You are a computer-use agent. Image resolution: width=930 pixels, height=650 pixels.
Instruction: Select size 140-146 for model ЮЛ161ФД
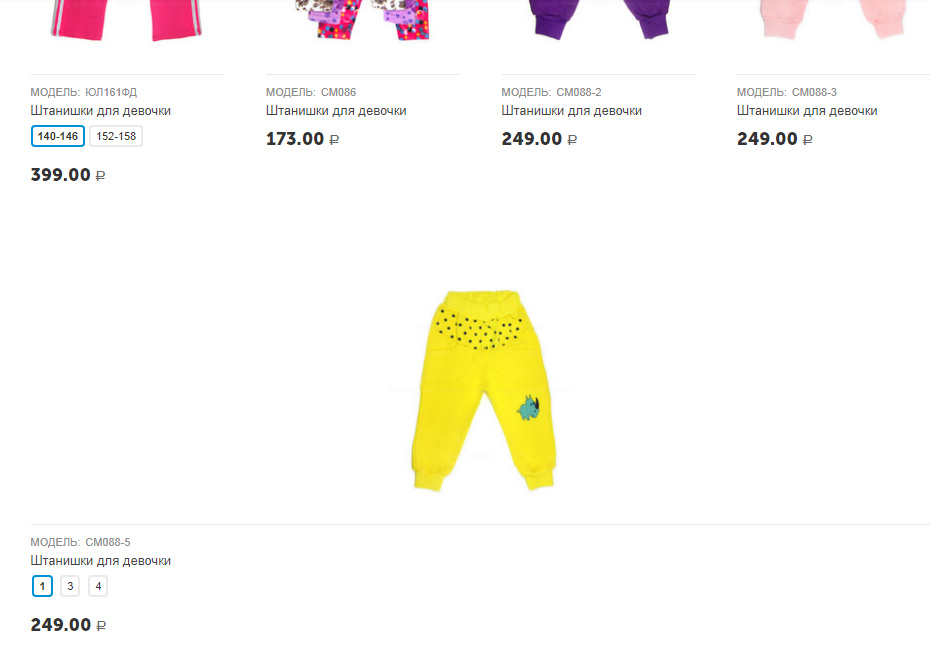[x=58, y=136]
